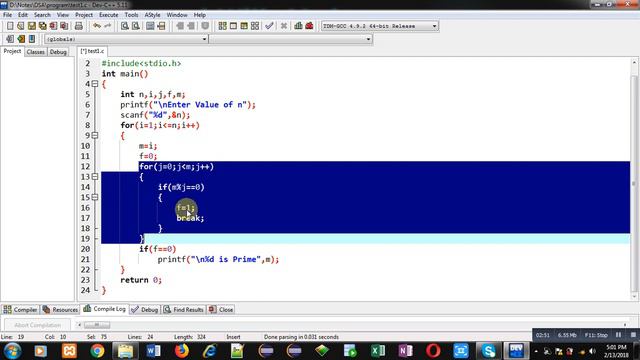Viewport: 640px width, 360px height.
Task: Open the Tools menu
Action: pos(131,15)
